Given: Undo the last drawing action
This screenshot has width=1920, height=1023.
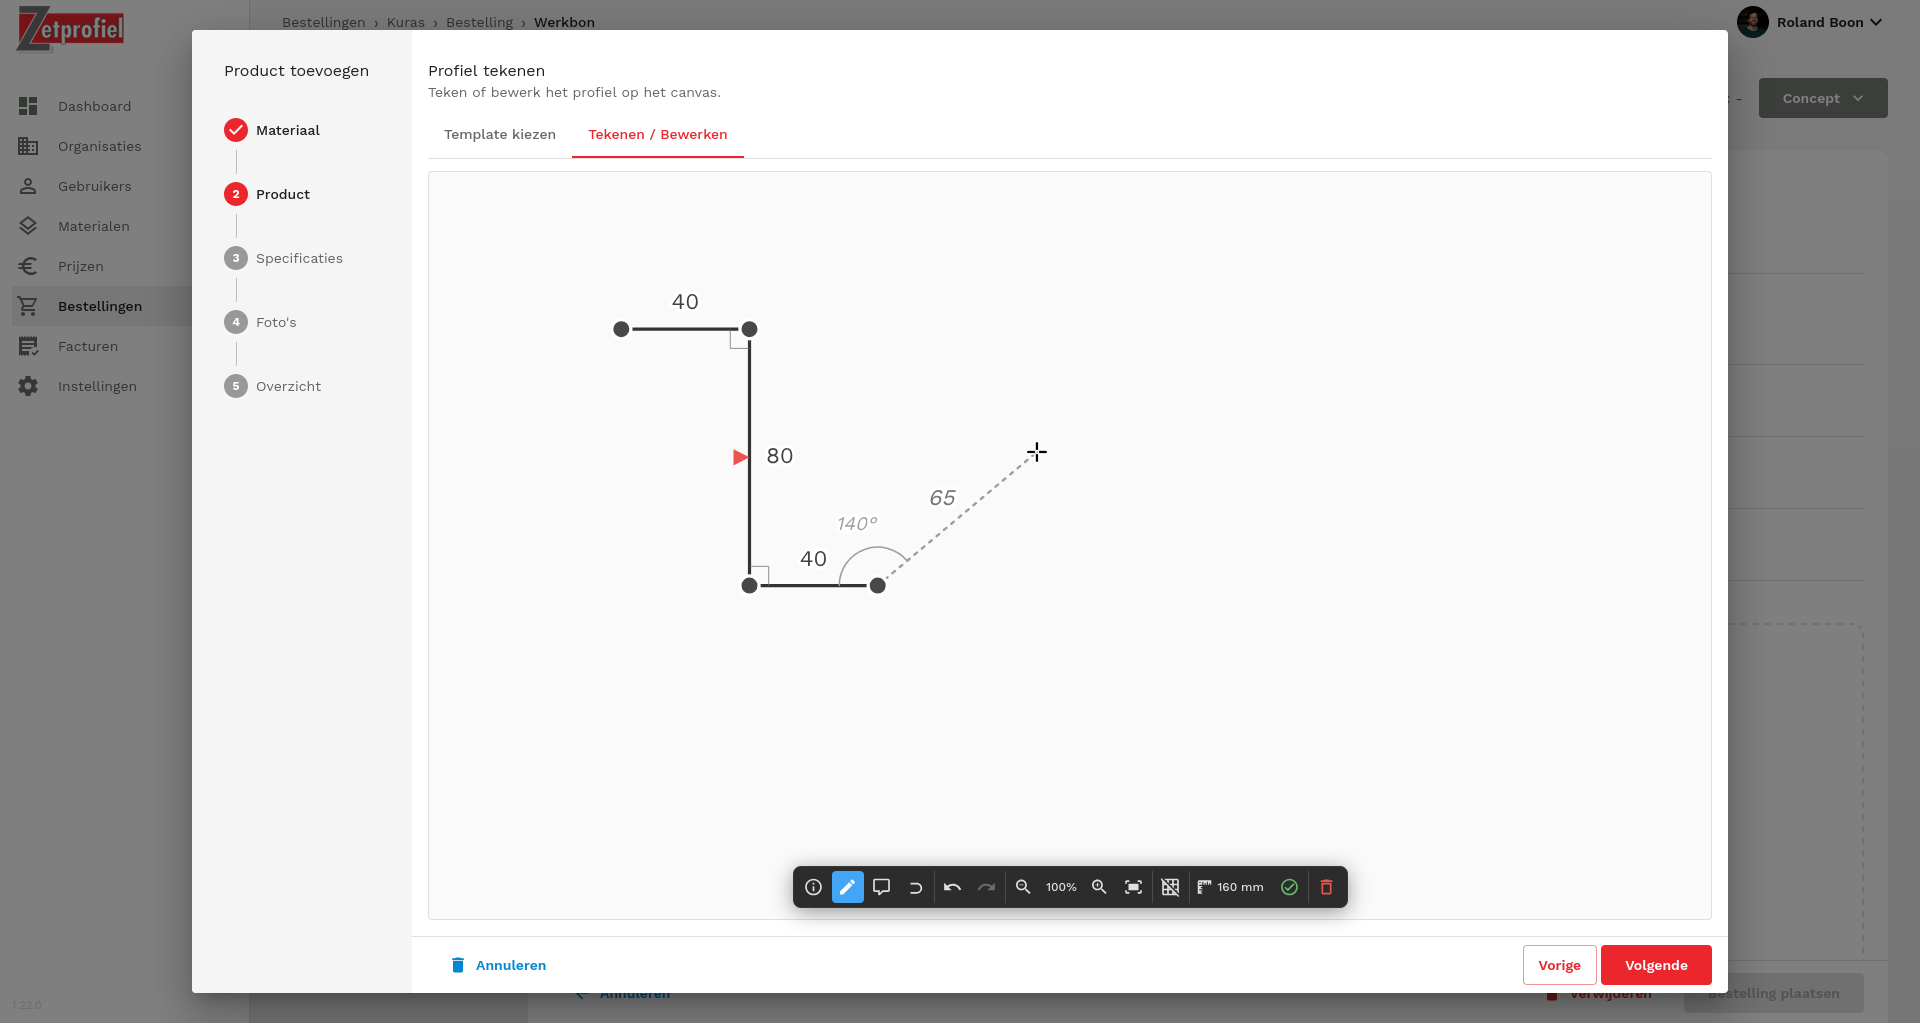Looking at the screenshot, I should click(x=952, y=887).
